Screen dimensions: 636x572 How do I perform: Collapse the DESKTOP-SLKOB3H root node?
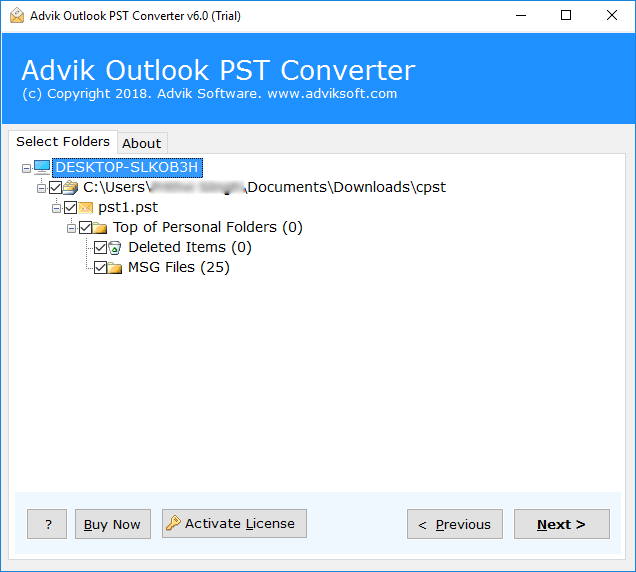click(x=26, y=168)
